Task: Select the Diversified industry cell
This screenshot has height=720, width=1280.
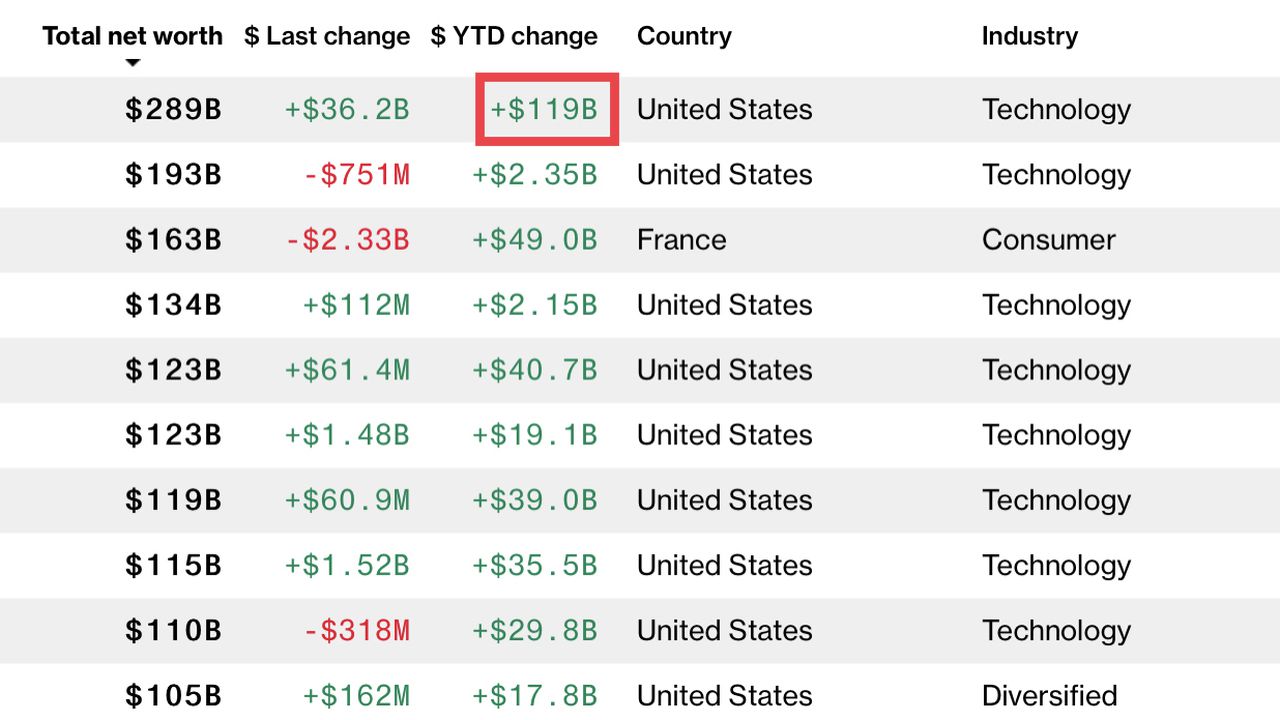Action: 1050,695
